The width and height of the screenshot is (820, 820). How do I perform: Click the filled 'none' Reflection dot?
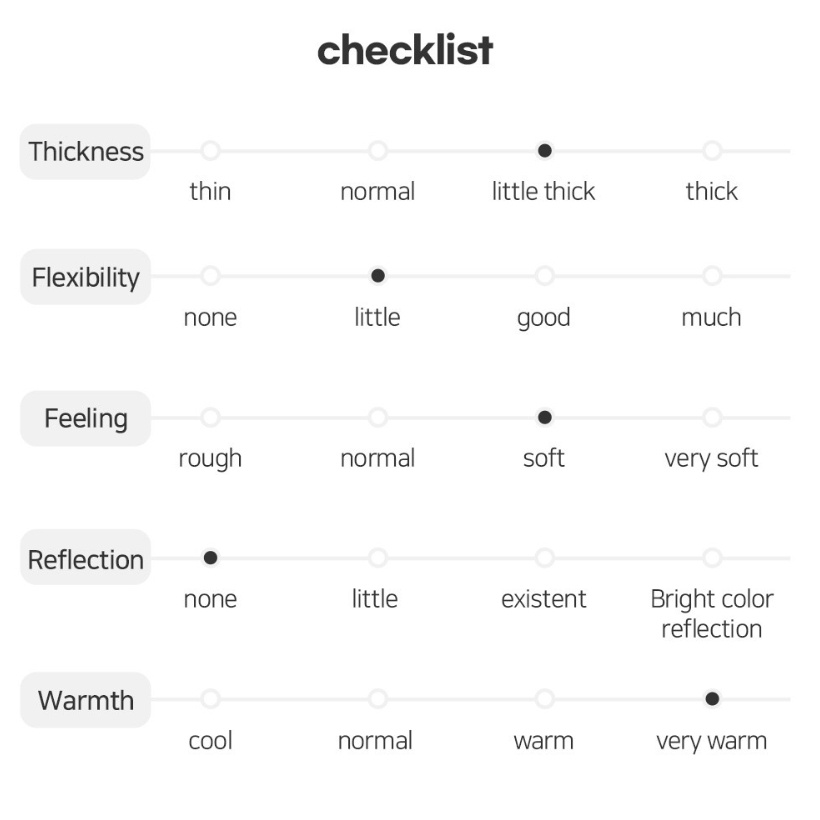(210, 558)
